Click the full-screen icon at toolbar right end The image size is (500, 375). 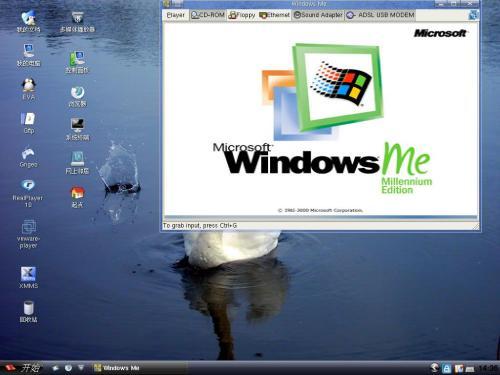point(473,15)
